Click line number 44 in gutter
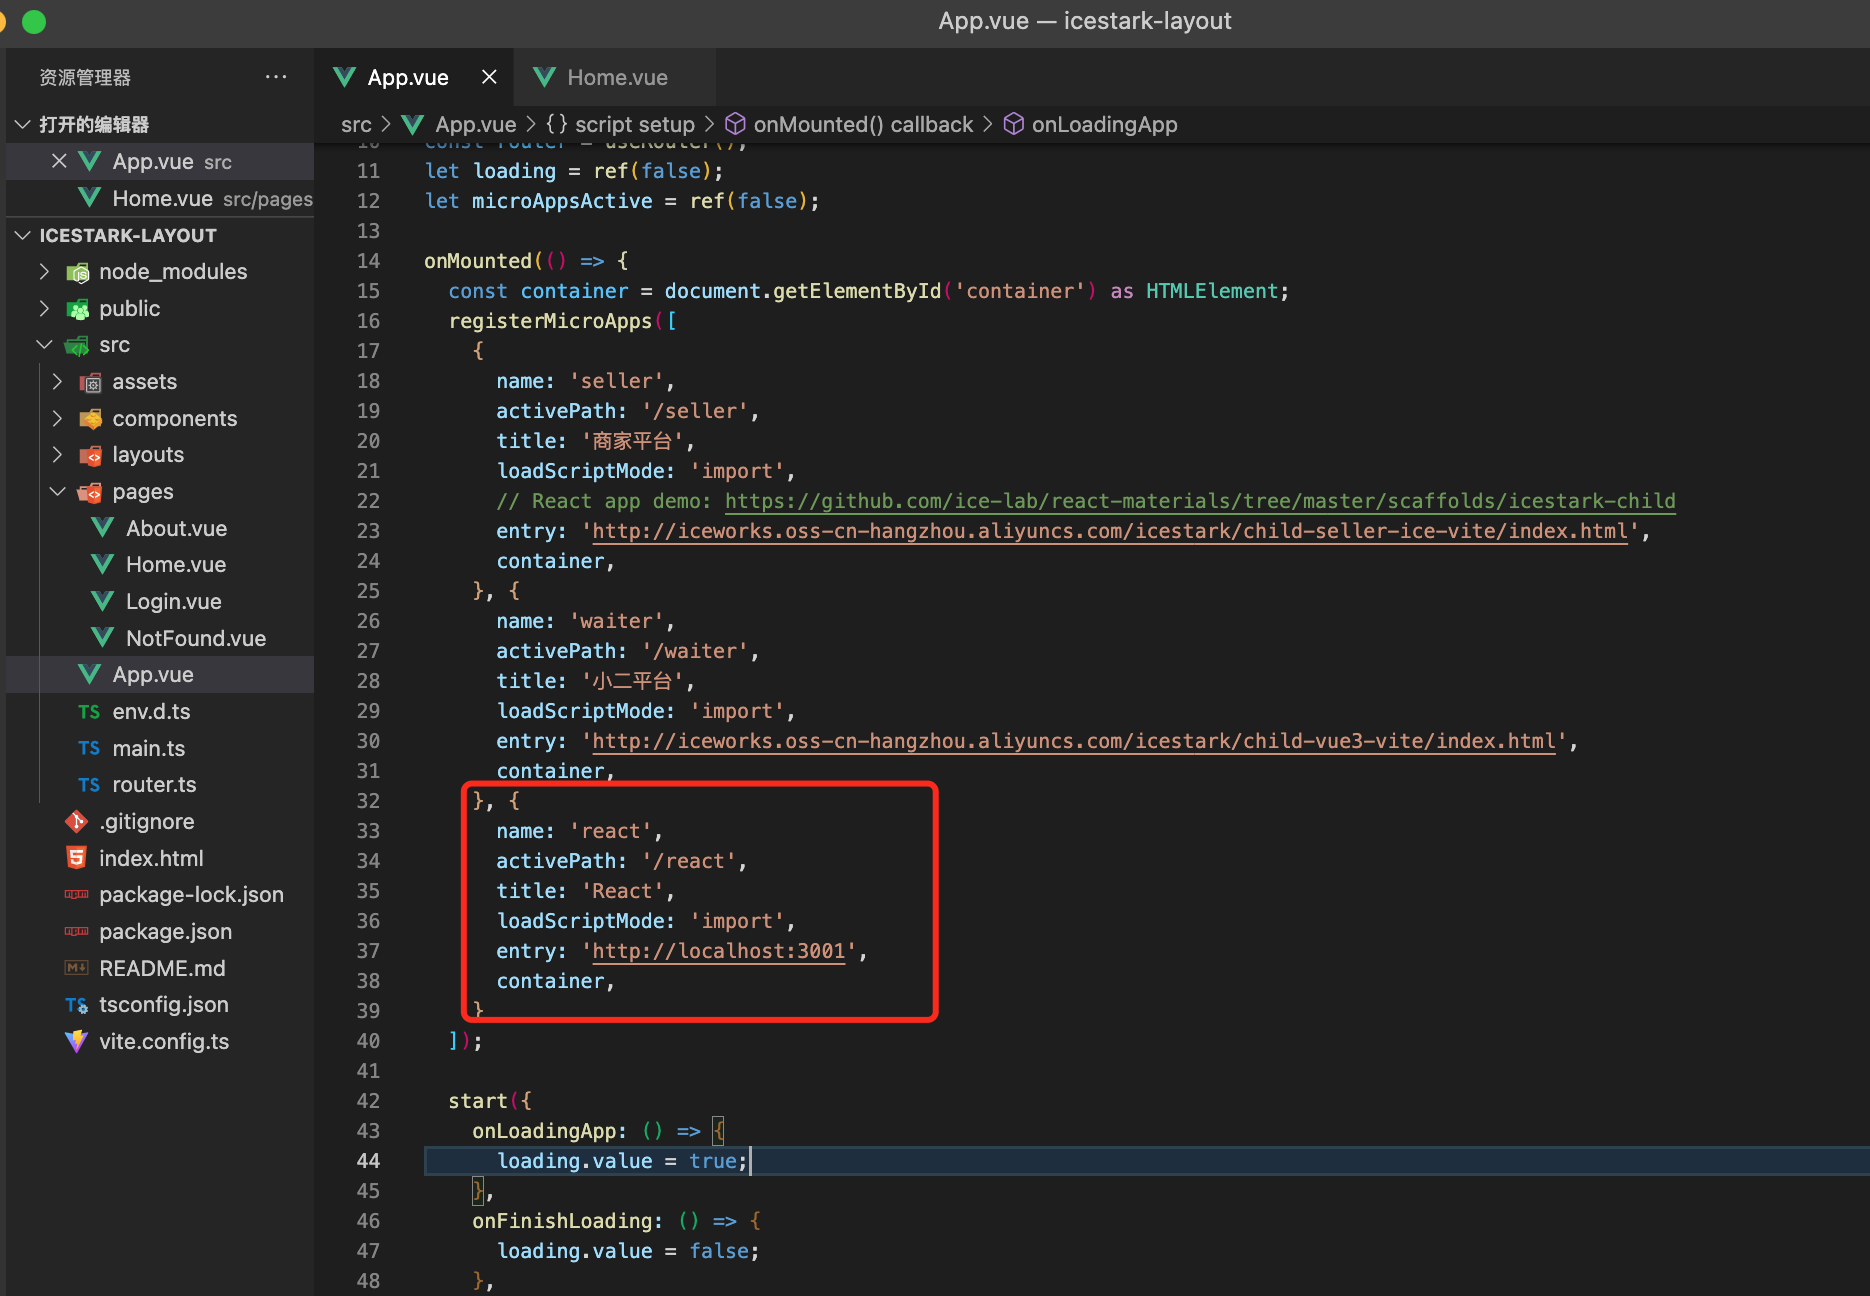1870x1296 pixels. tap(368, 1161)
